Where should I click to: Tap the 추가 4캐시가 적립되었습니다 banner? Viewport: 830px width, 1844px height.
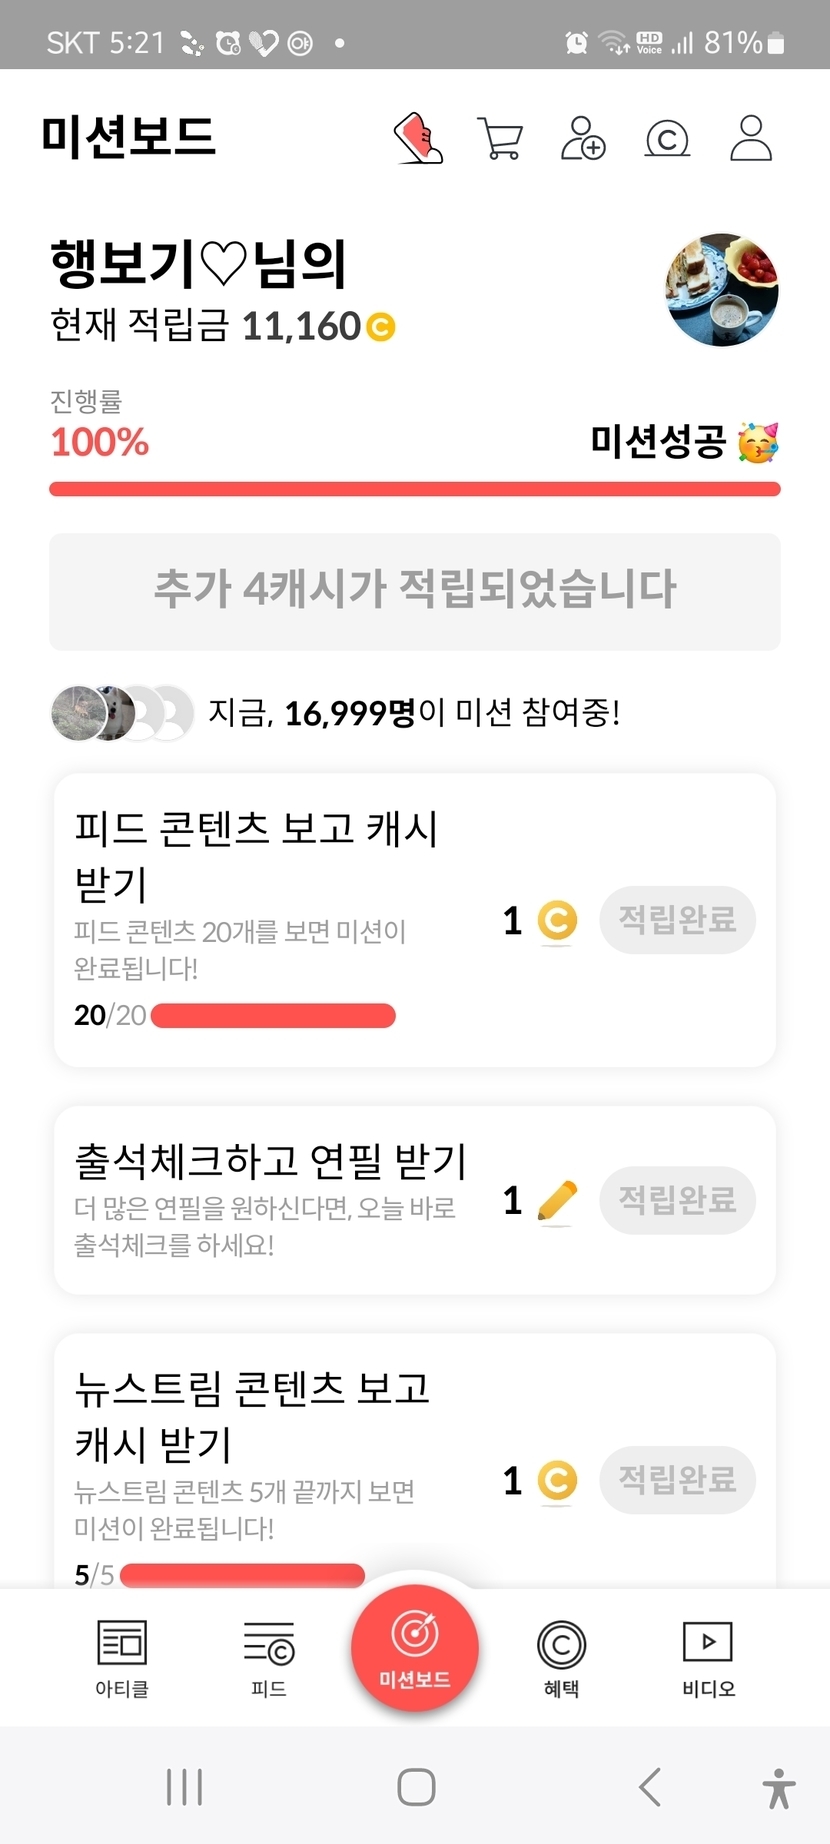pos(415,590)
